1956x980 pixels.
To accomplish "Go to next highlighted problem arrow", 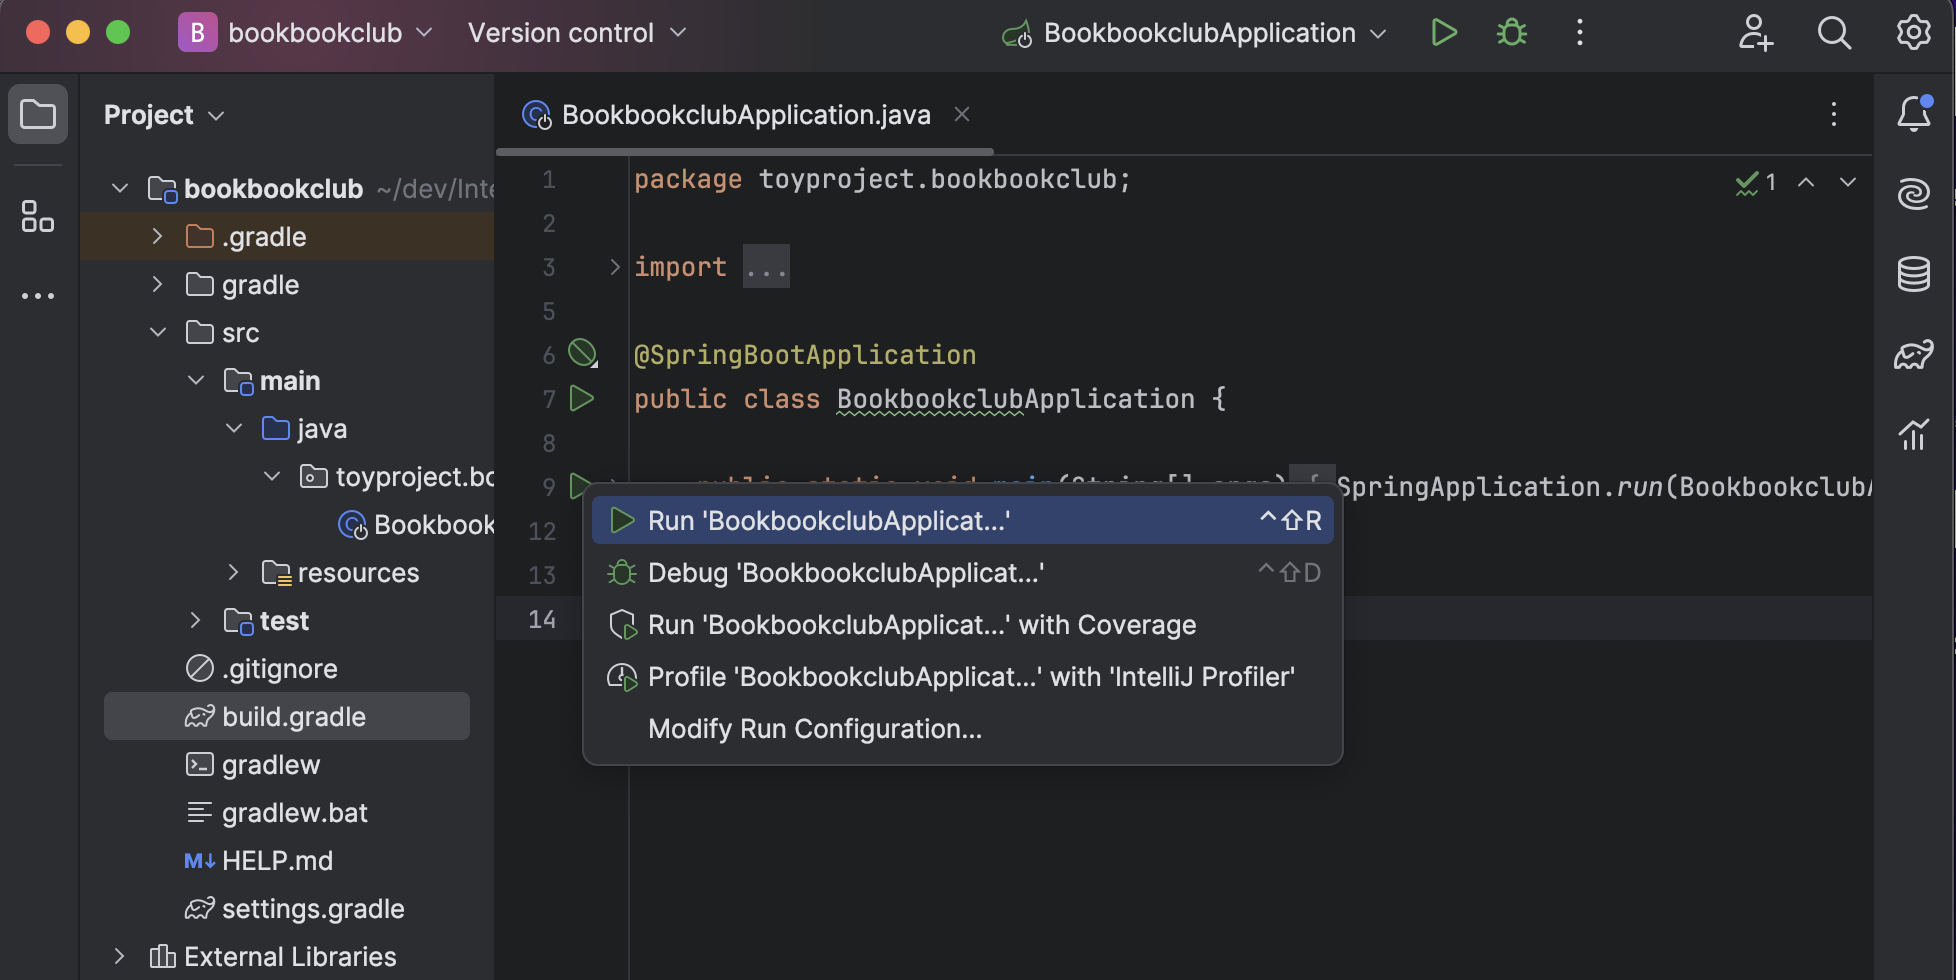I will tap(1848, 182).
